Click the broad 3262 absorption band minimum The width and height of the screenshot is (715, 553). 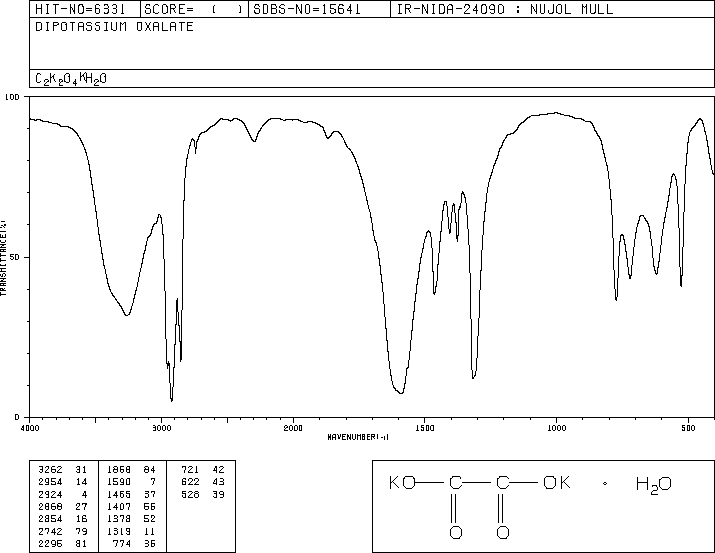[127, 315]
